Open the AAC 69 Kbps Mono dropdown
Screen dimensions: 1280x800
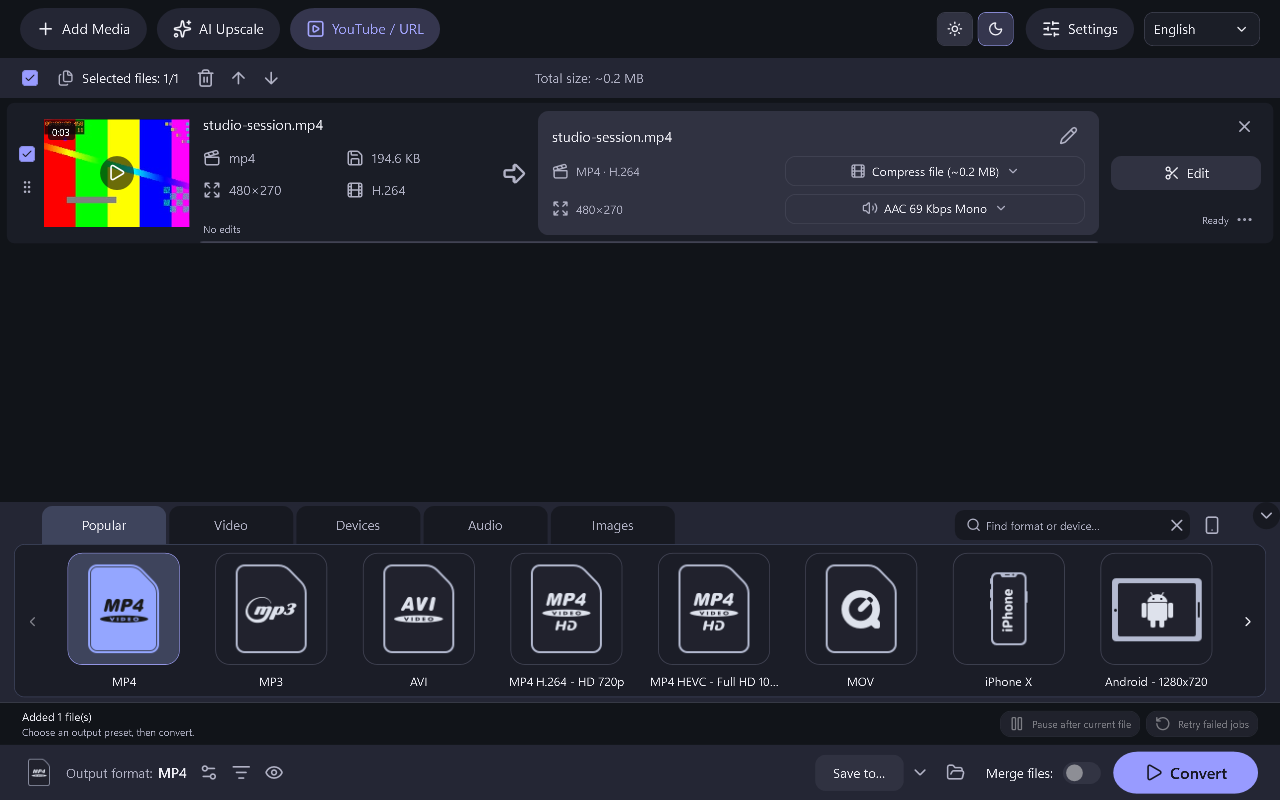(934, 209)
